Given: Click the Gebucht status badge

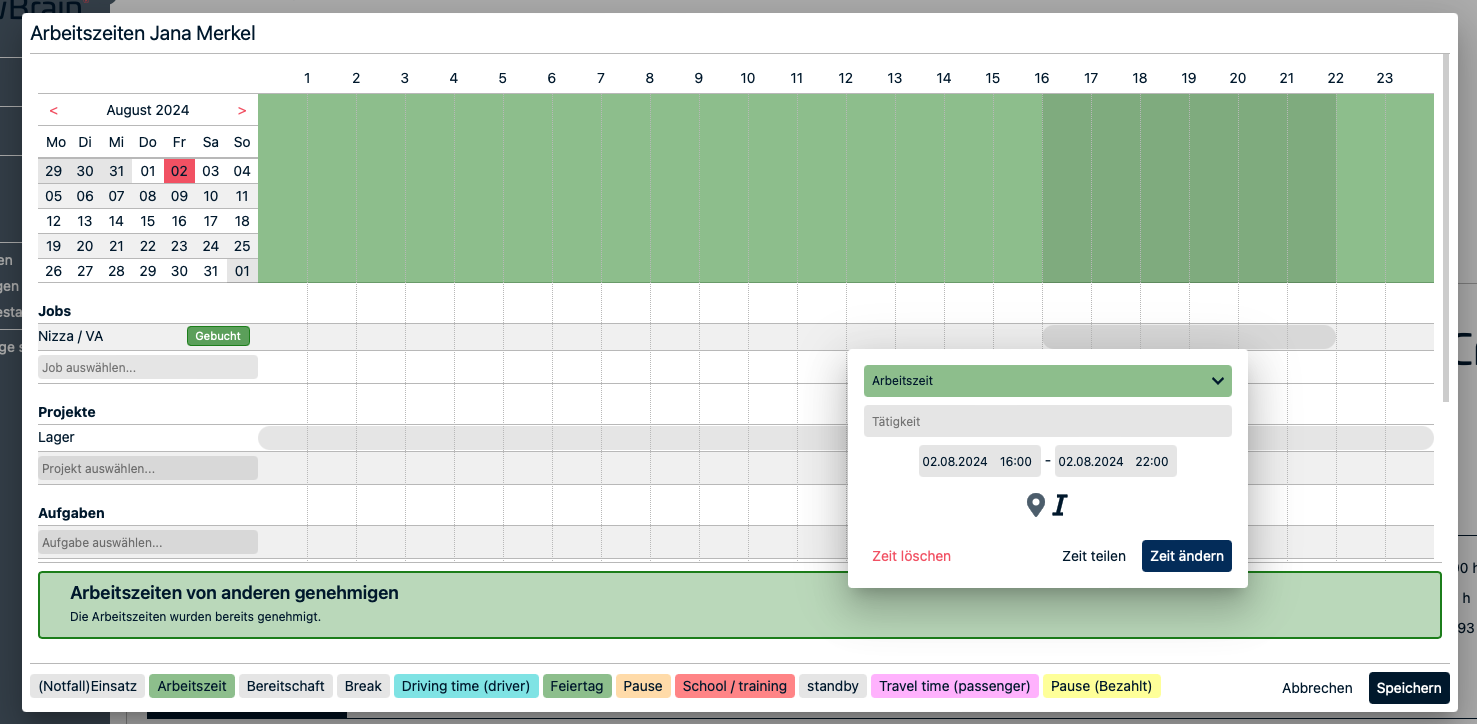Looking at the screenshot, I should (x=218, y=337).
